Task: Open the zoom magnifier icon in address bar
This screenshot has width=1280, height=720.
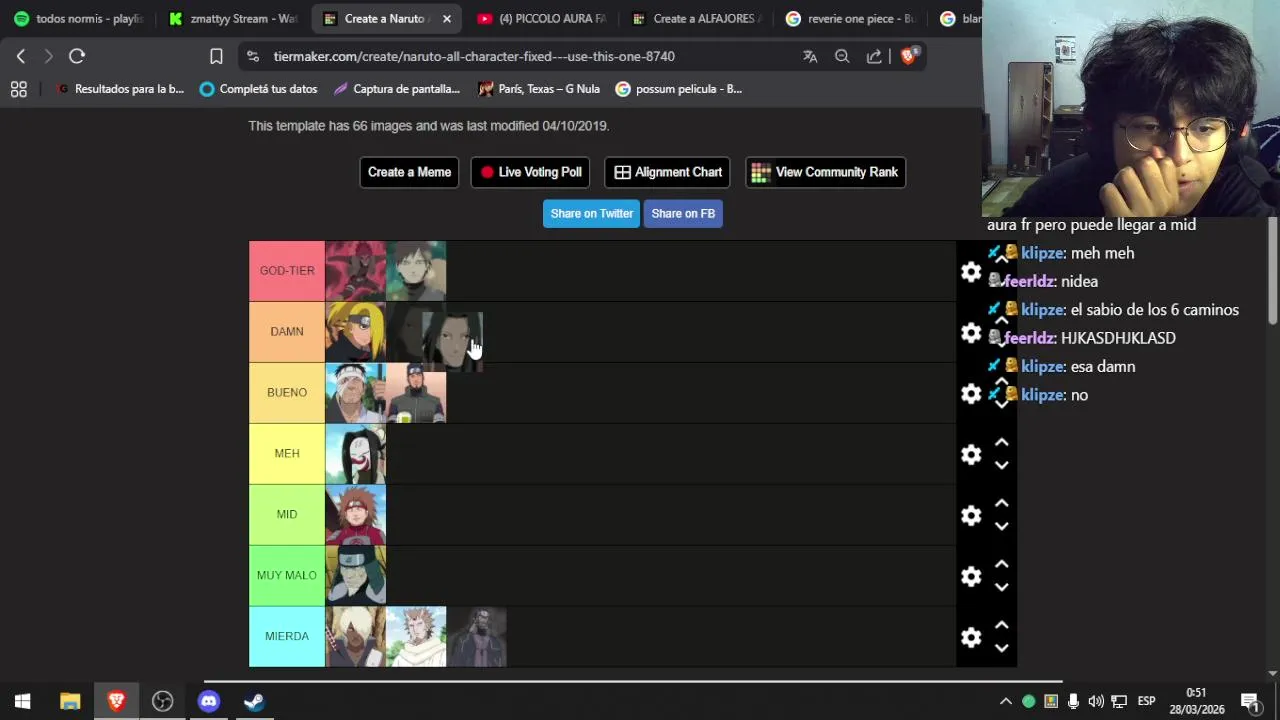Action: point(842,56)
